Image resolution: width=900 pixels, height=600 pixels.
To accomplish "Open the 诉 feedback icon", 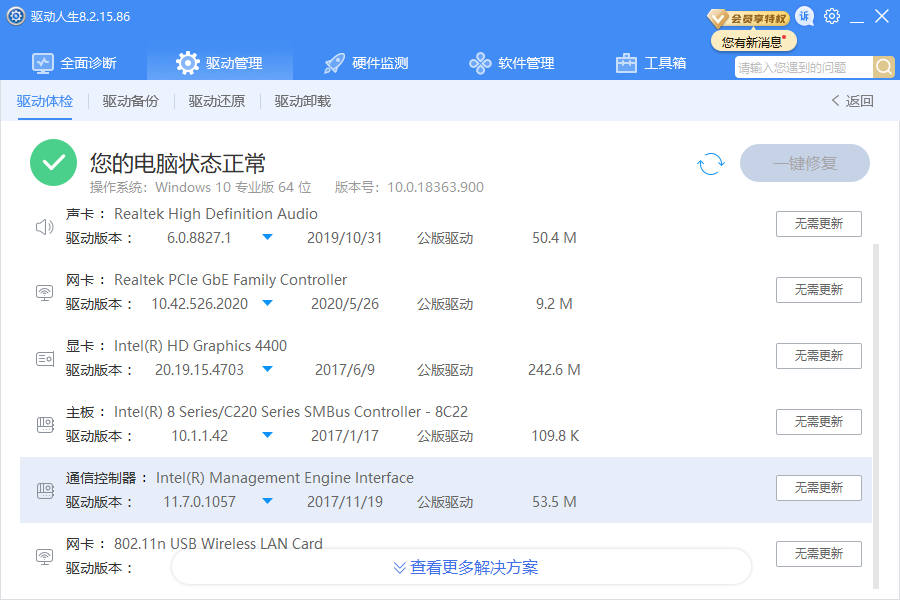I will (805, 17).
